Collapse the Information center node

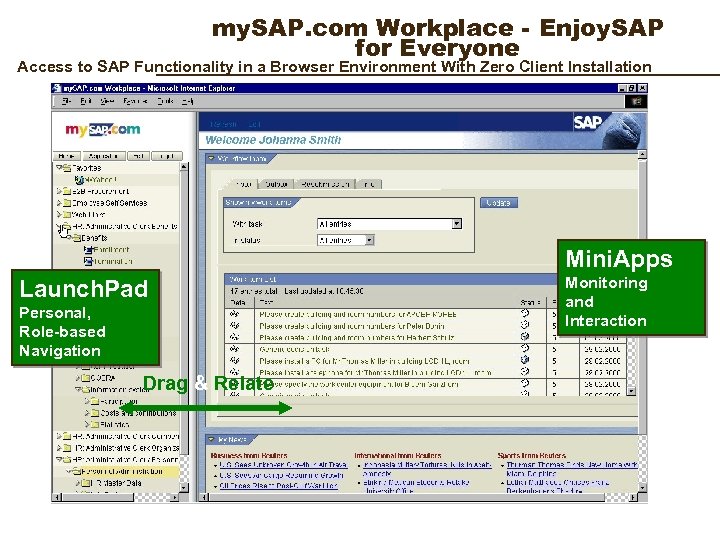tap(78, 389)
